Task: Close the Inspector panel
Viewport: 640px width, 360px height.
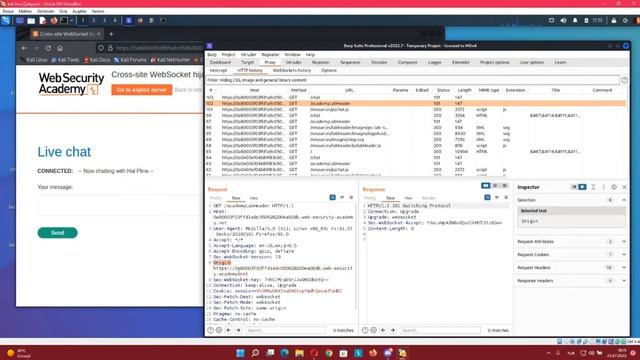Action: click(x=624, y=187)
